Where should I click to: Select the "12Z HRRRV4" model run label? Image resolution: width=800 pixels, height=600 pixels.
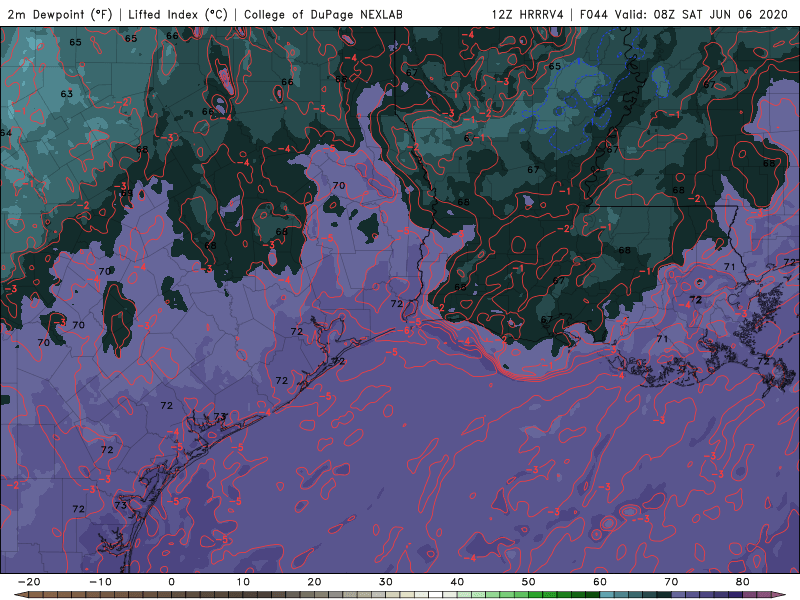click(x=528, y=14)
